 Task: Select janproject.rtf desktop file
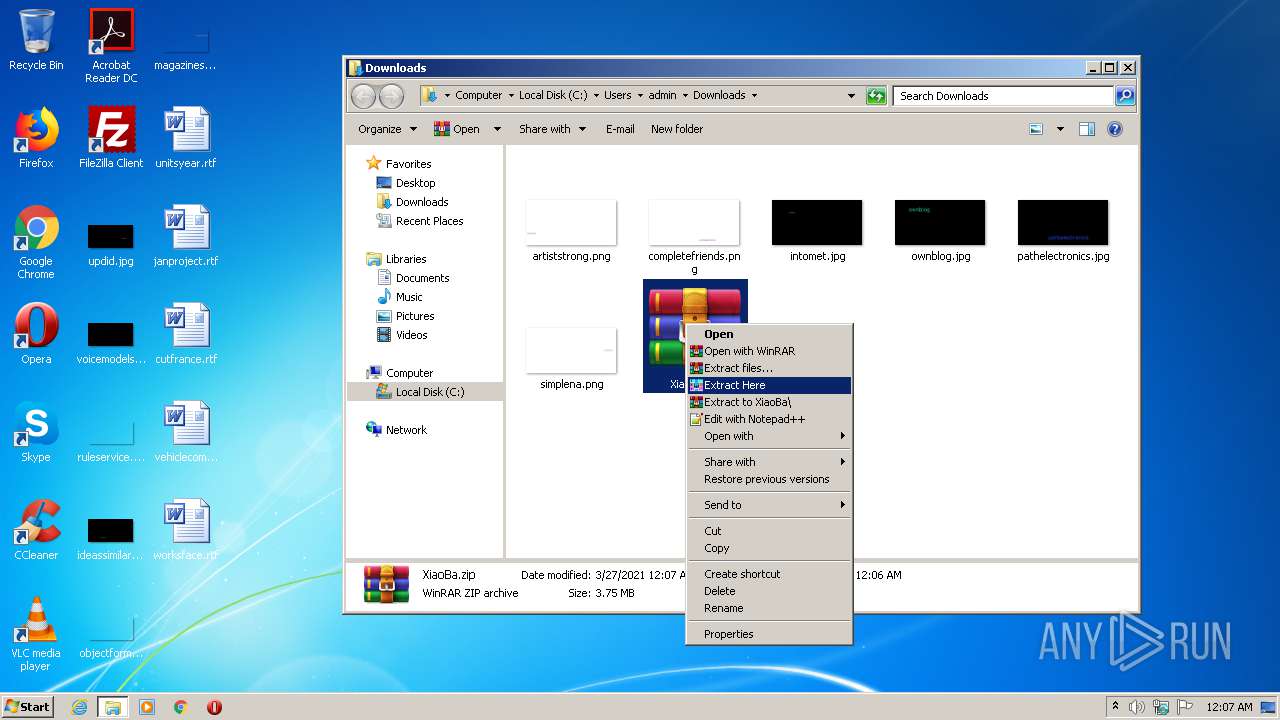186,236
